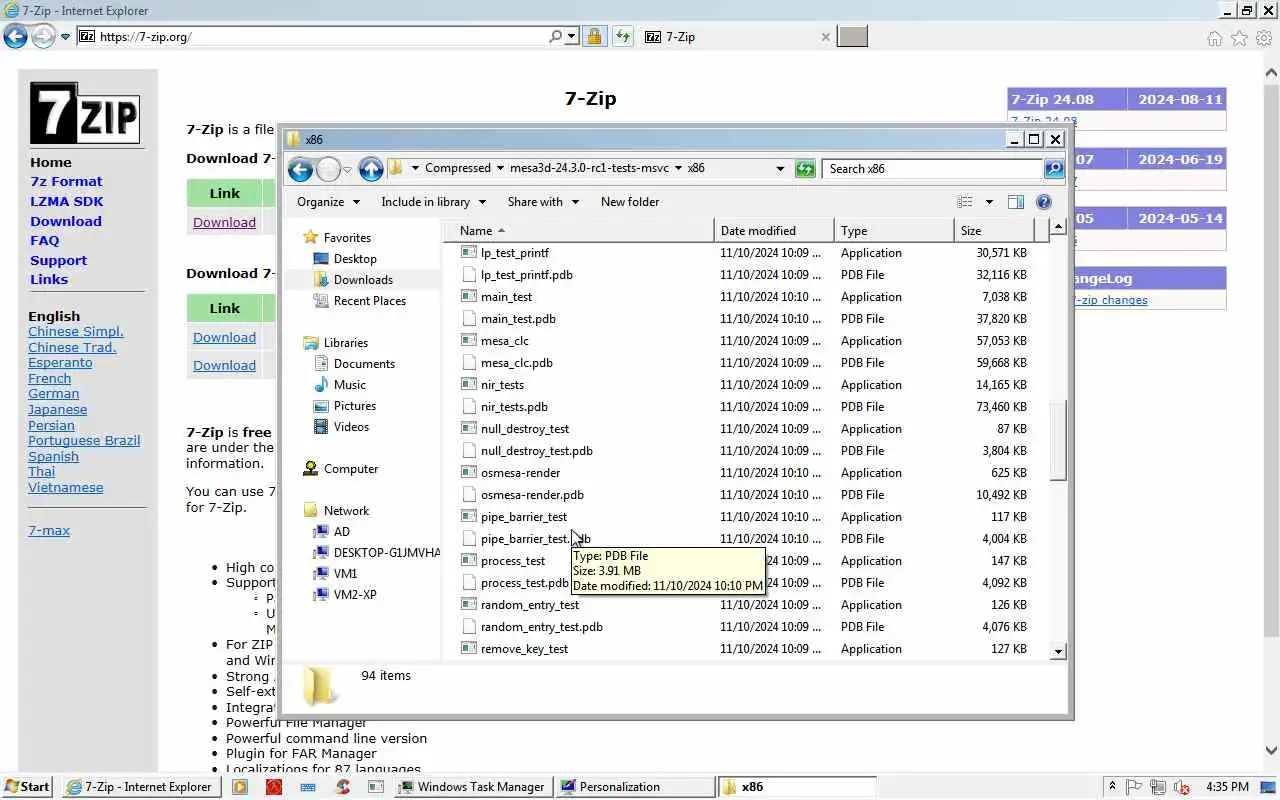The height and width of the screenshot is (800, 1280).
Task: Open the 7-max link
Action: [x=49, y=531]
